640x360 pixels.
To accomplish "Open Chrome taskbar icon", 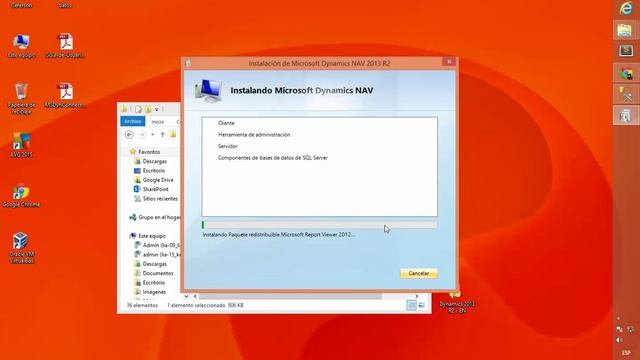I will 626,73.
